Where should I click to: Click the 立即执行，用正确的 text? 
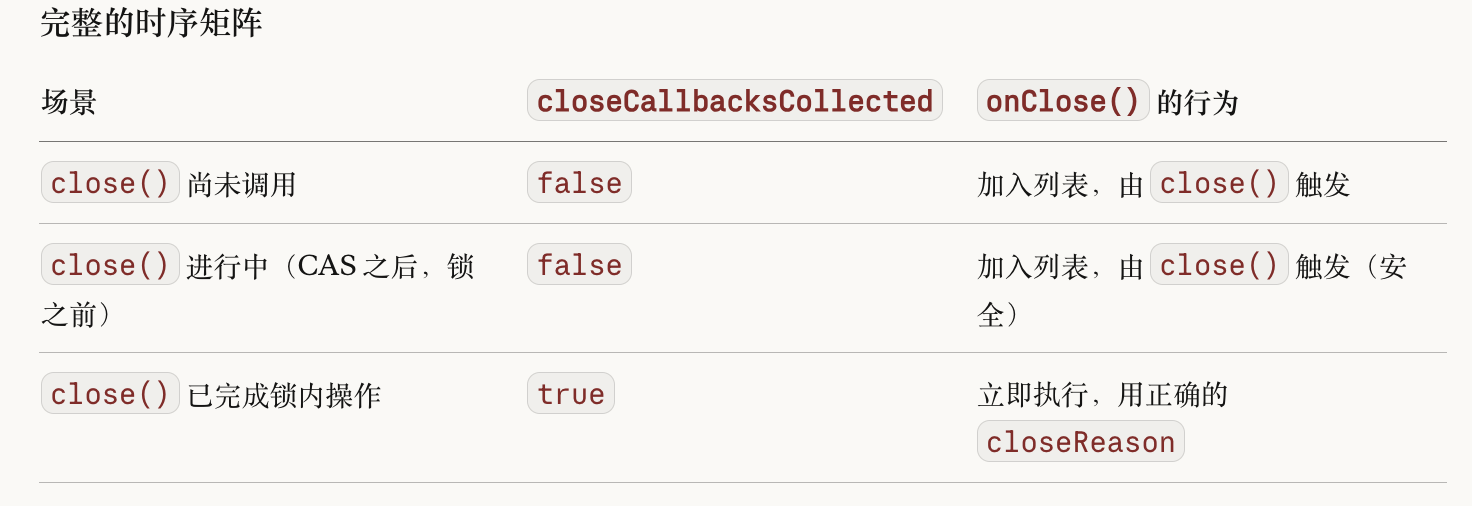pos(1102,395)
